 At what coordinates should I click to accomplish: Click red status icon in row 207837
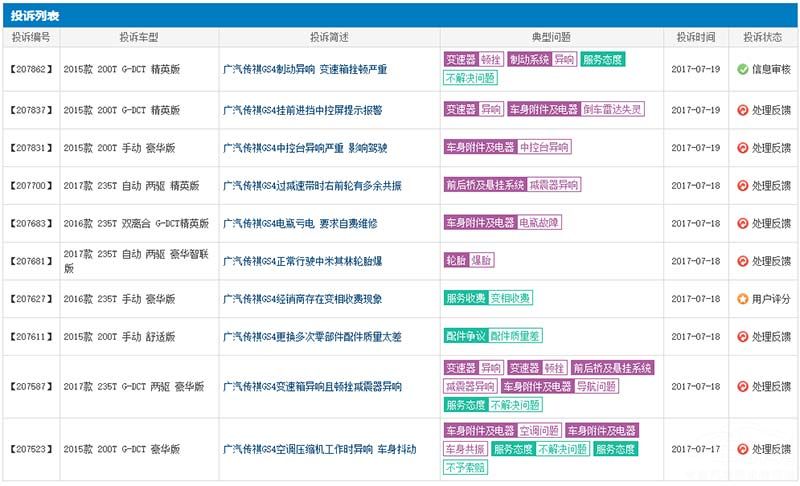pyautogui.click(x=742, y=109)
